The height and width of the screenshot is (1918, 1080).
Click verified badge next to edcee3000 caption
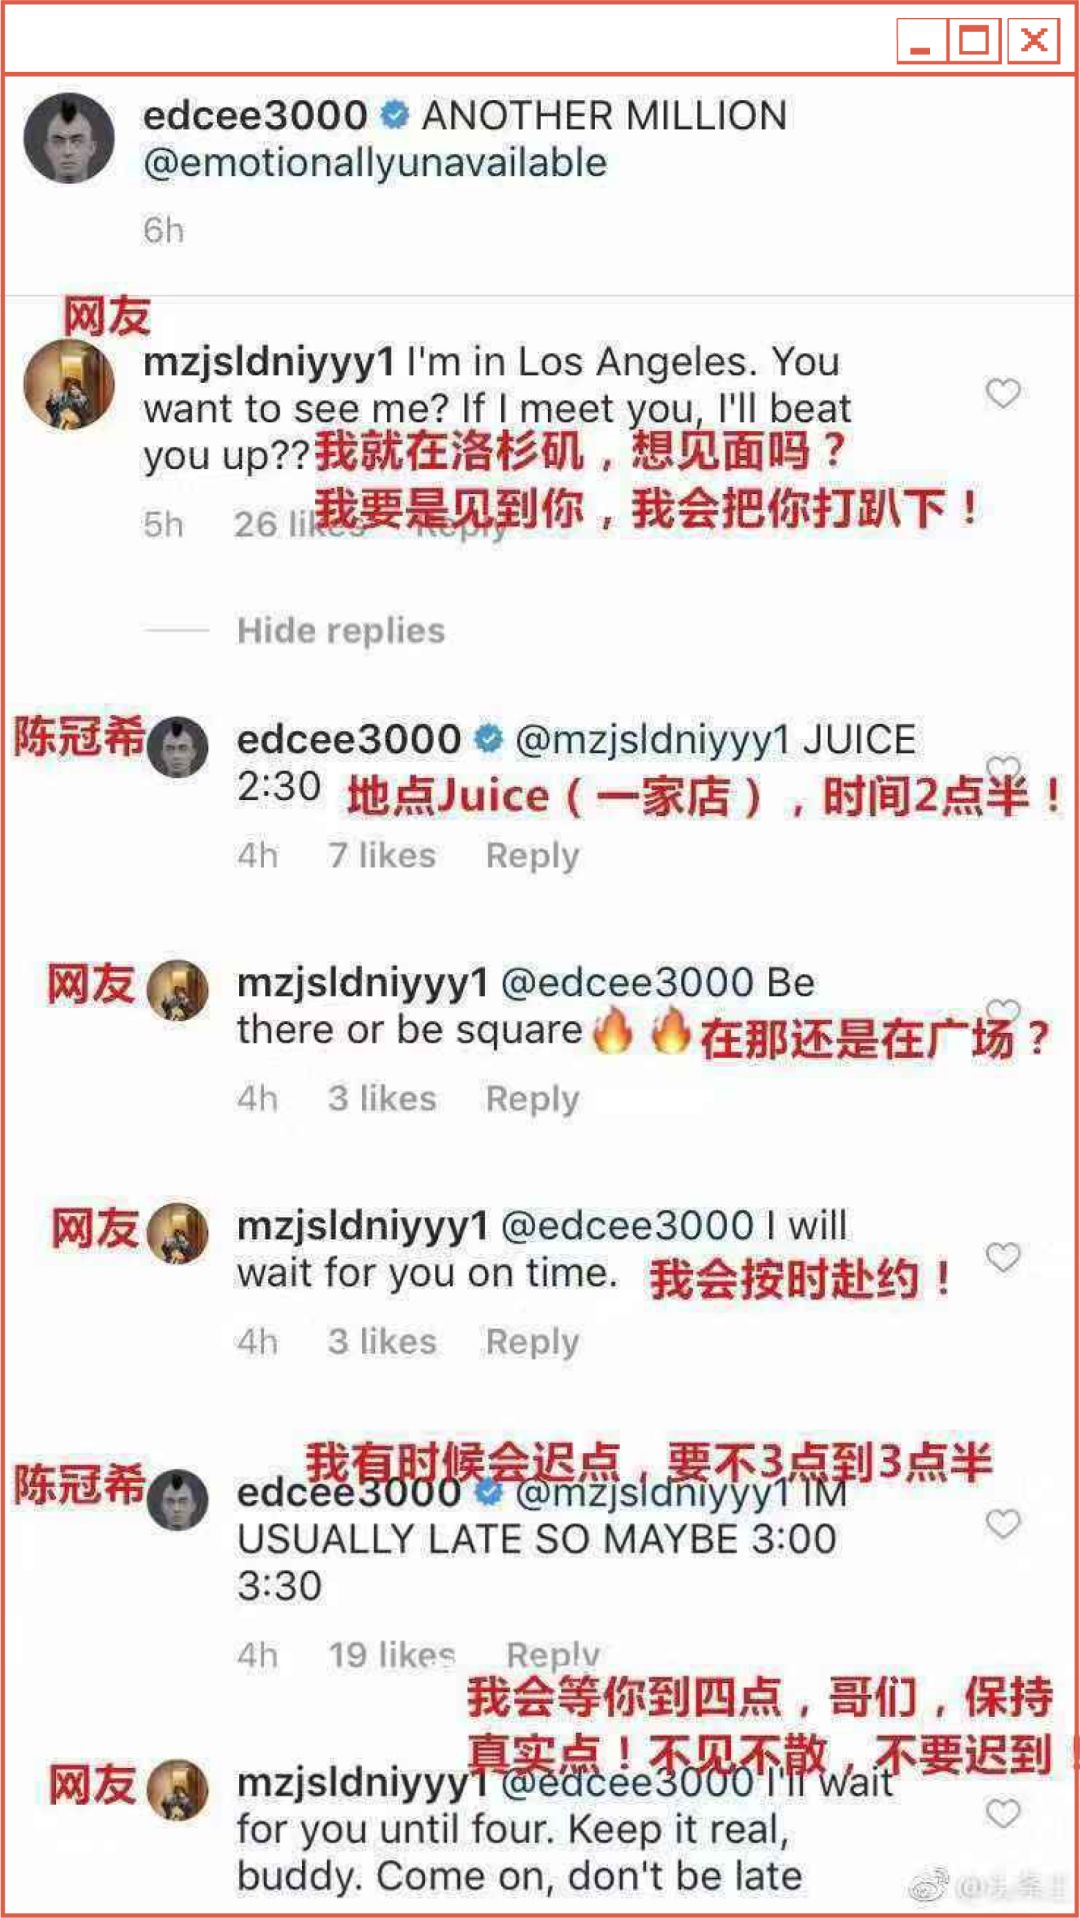pyautogui.click(x=395, y=116)
